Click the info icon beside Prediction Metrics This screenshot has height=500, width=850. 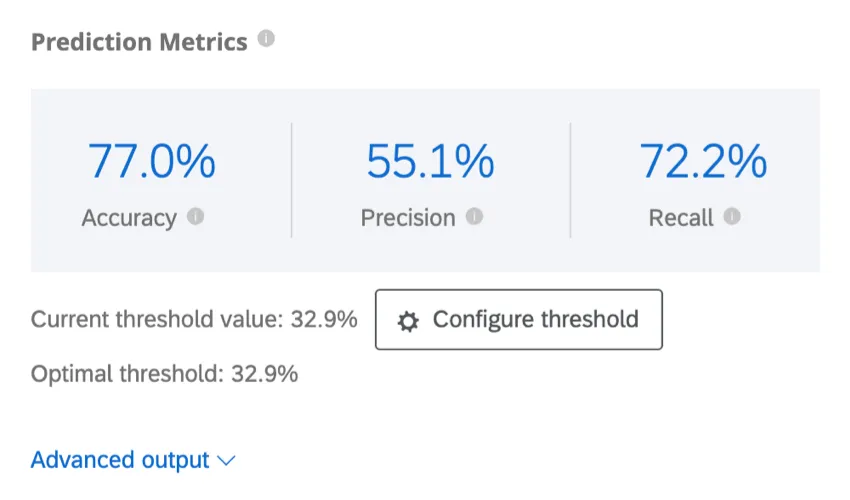[265, 40]
